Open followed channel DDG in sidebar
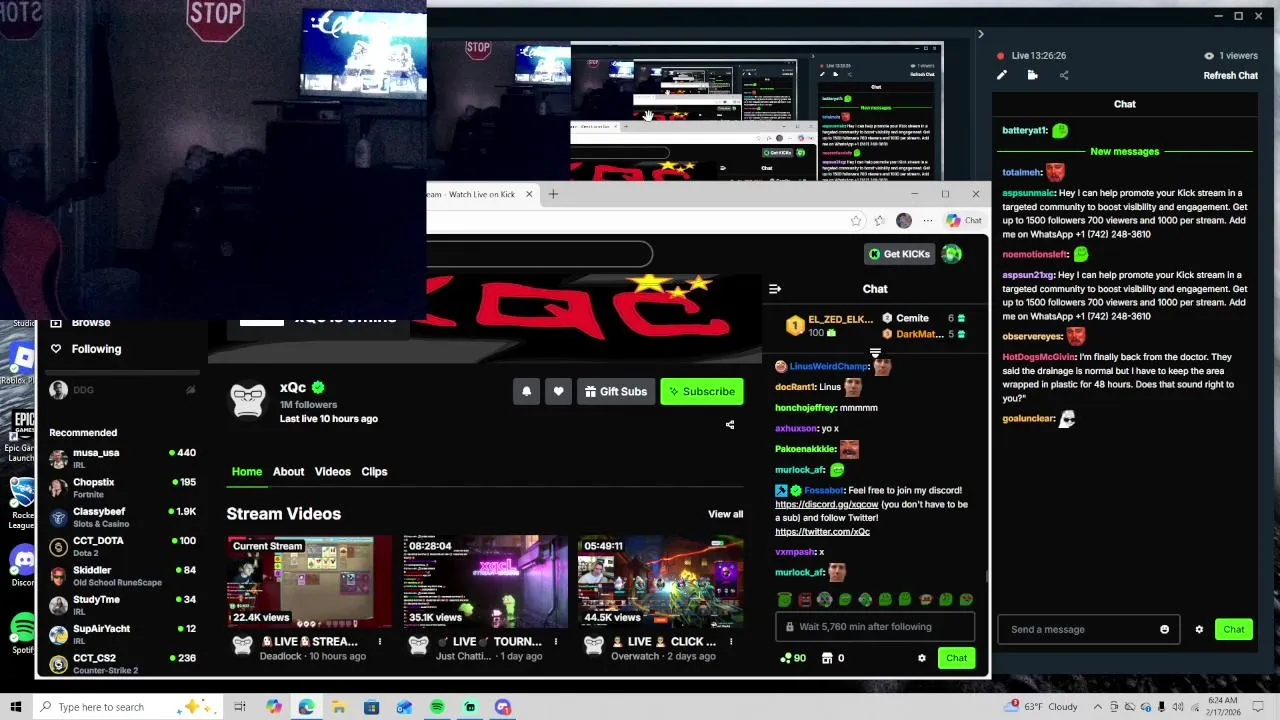Screen dimensions: 1280x720 click(122, 390)
